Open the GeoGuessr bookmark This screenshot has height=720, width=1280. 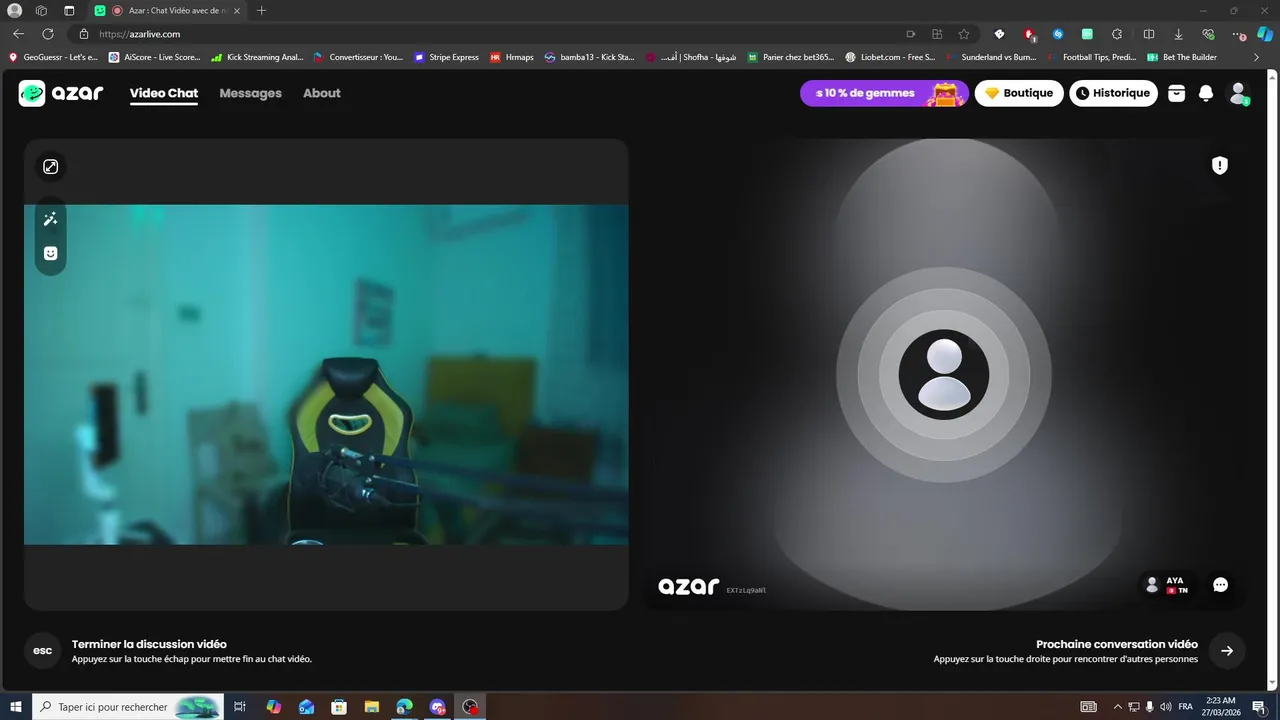[x=53, y=57]
